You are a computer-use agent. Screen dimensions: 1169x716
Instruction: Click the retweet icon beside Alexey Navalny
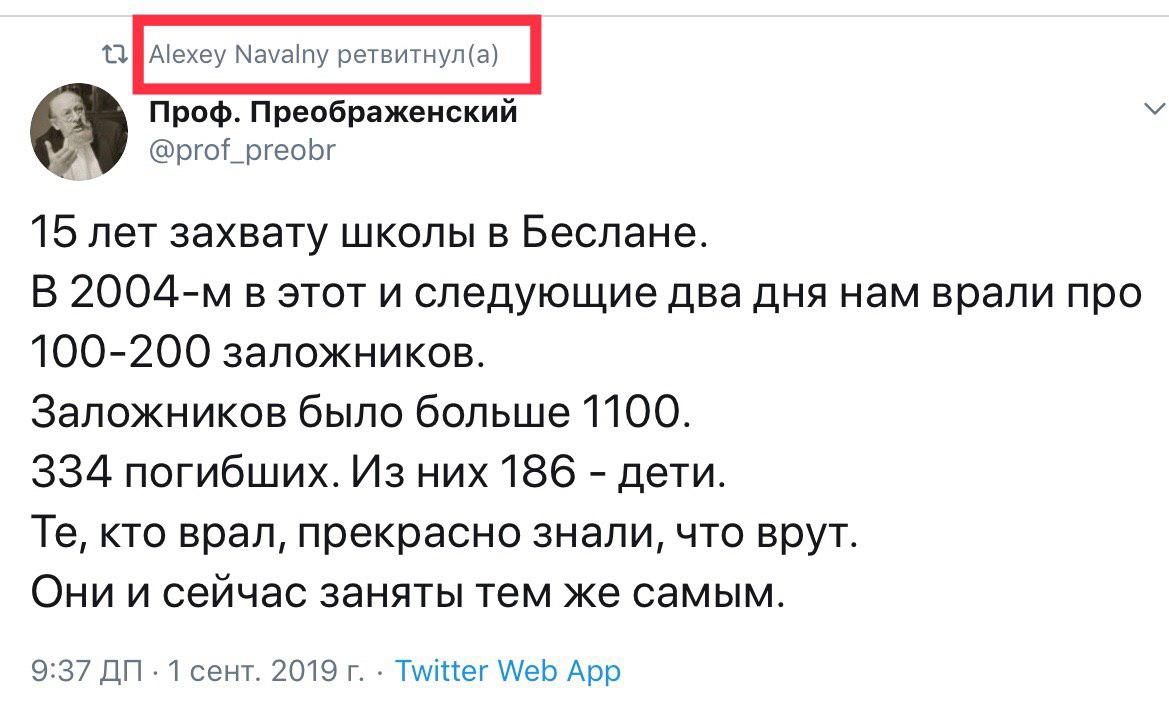click(118, 56)
